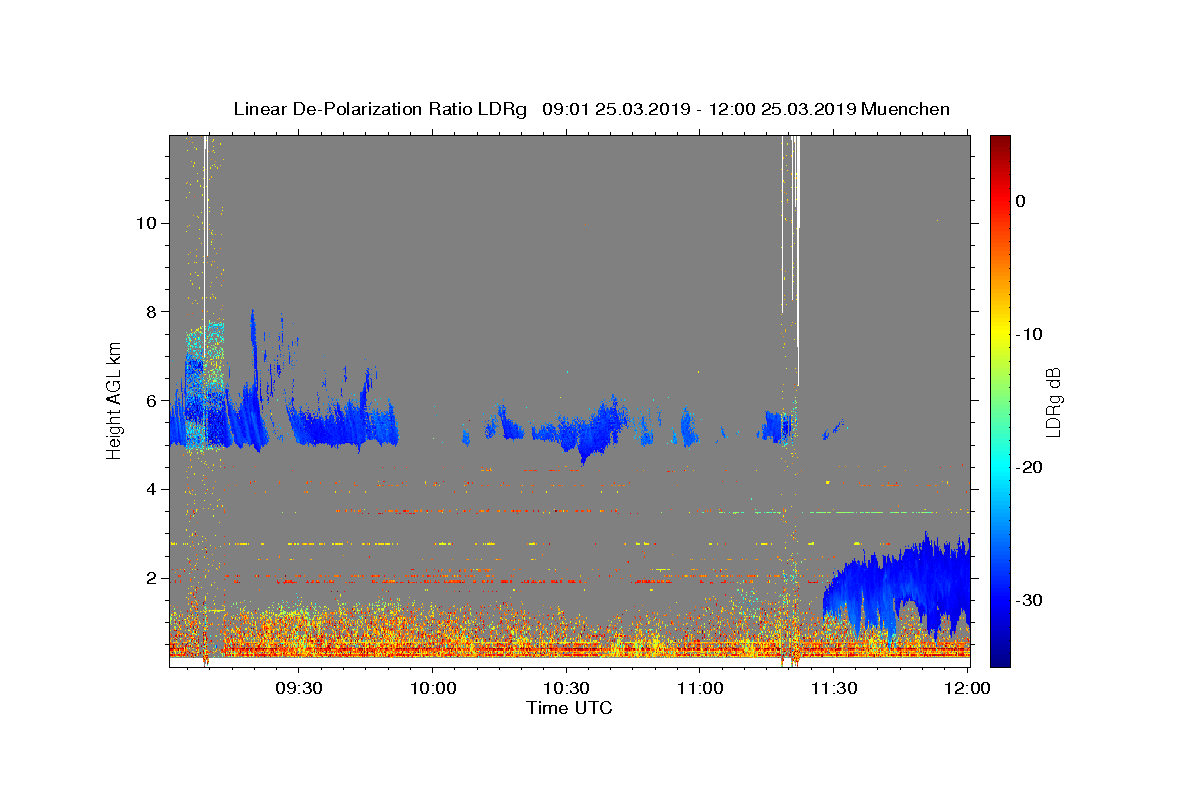The width and height of the screenshot is (1200, 800).
Task: Click the colorbar value -30
Action: coord(1030,600)
